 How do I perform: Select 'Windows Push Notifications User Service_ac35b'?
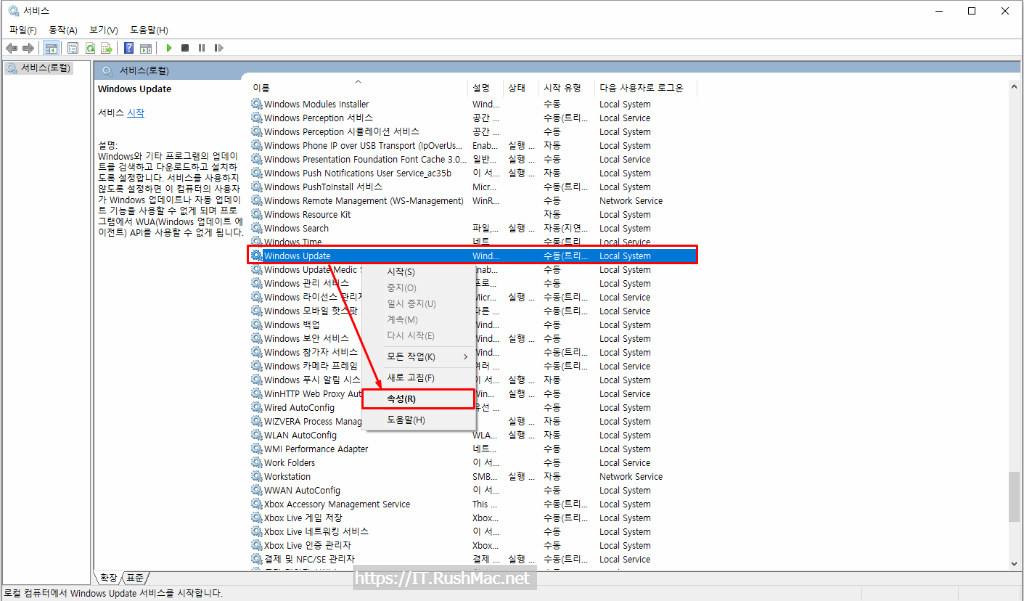[x=473, y=173]
